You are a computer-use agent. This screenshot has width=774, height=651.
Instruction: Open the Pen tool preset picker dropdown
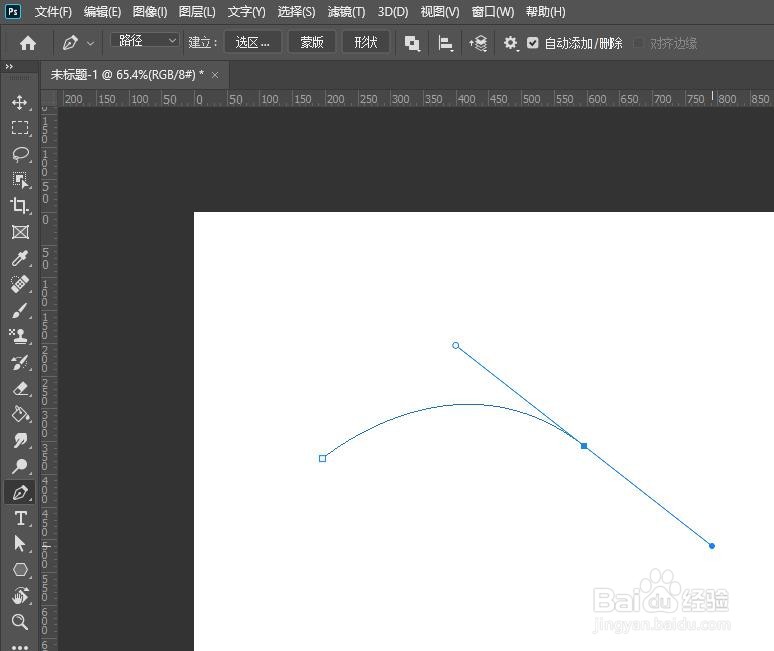pyautogui.click(x=90, y=43)
